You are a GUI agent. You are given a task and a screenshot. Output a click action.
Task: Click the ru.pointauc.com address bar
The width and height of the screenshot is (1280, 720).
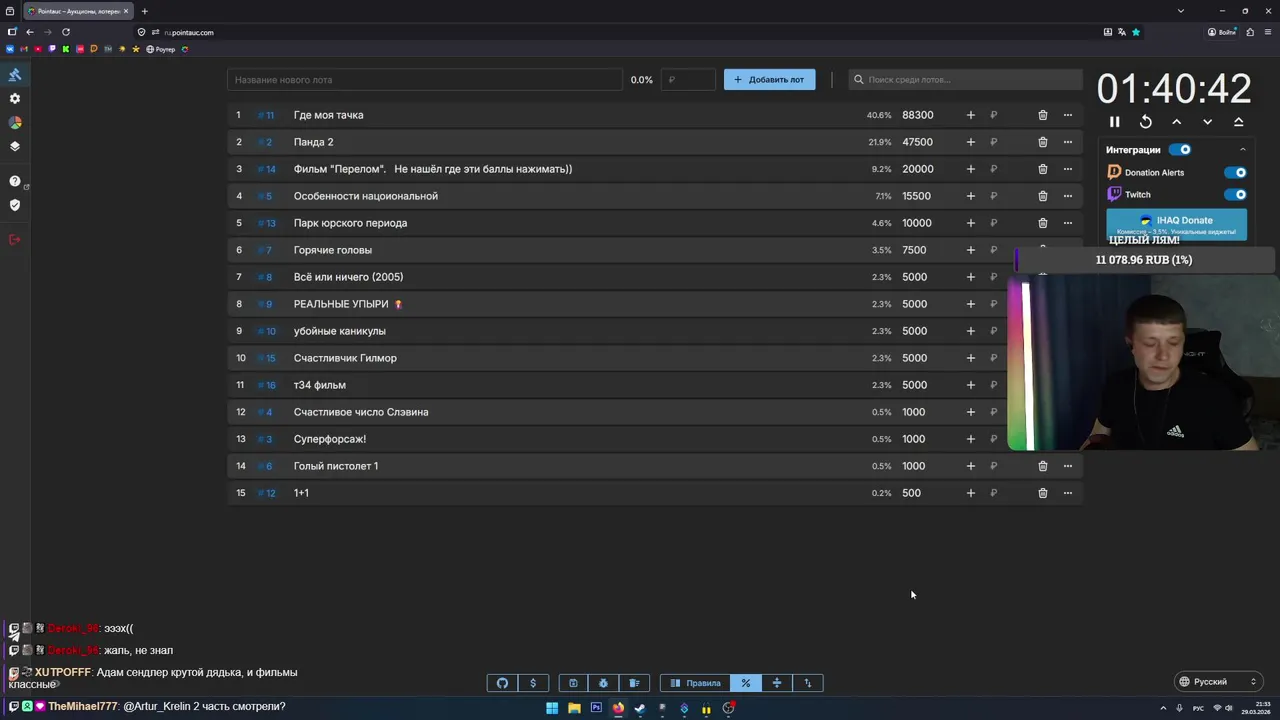tap(189, 33)
